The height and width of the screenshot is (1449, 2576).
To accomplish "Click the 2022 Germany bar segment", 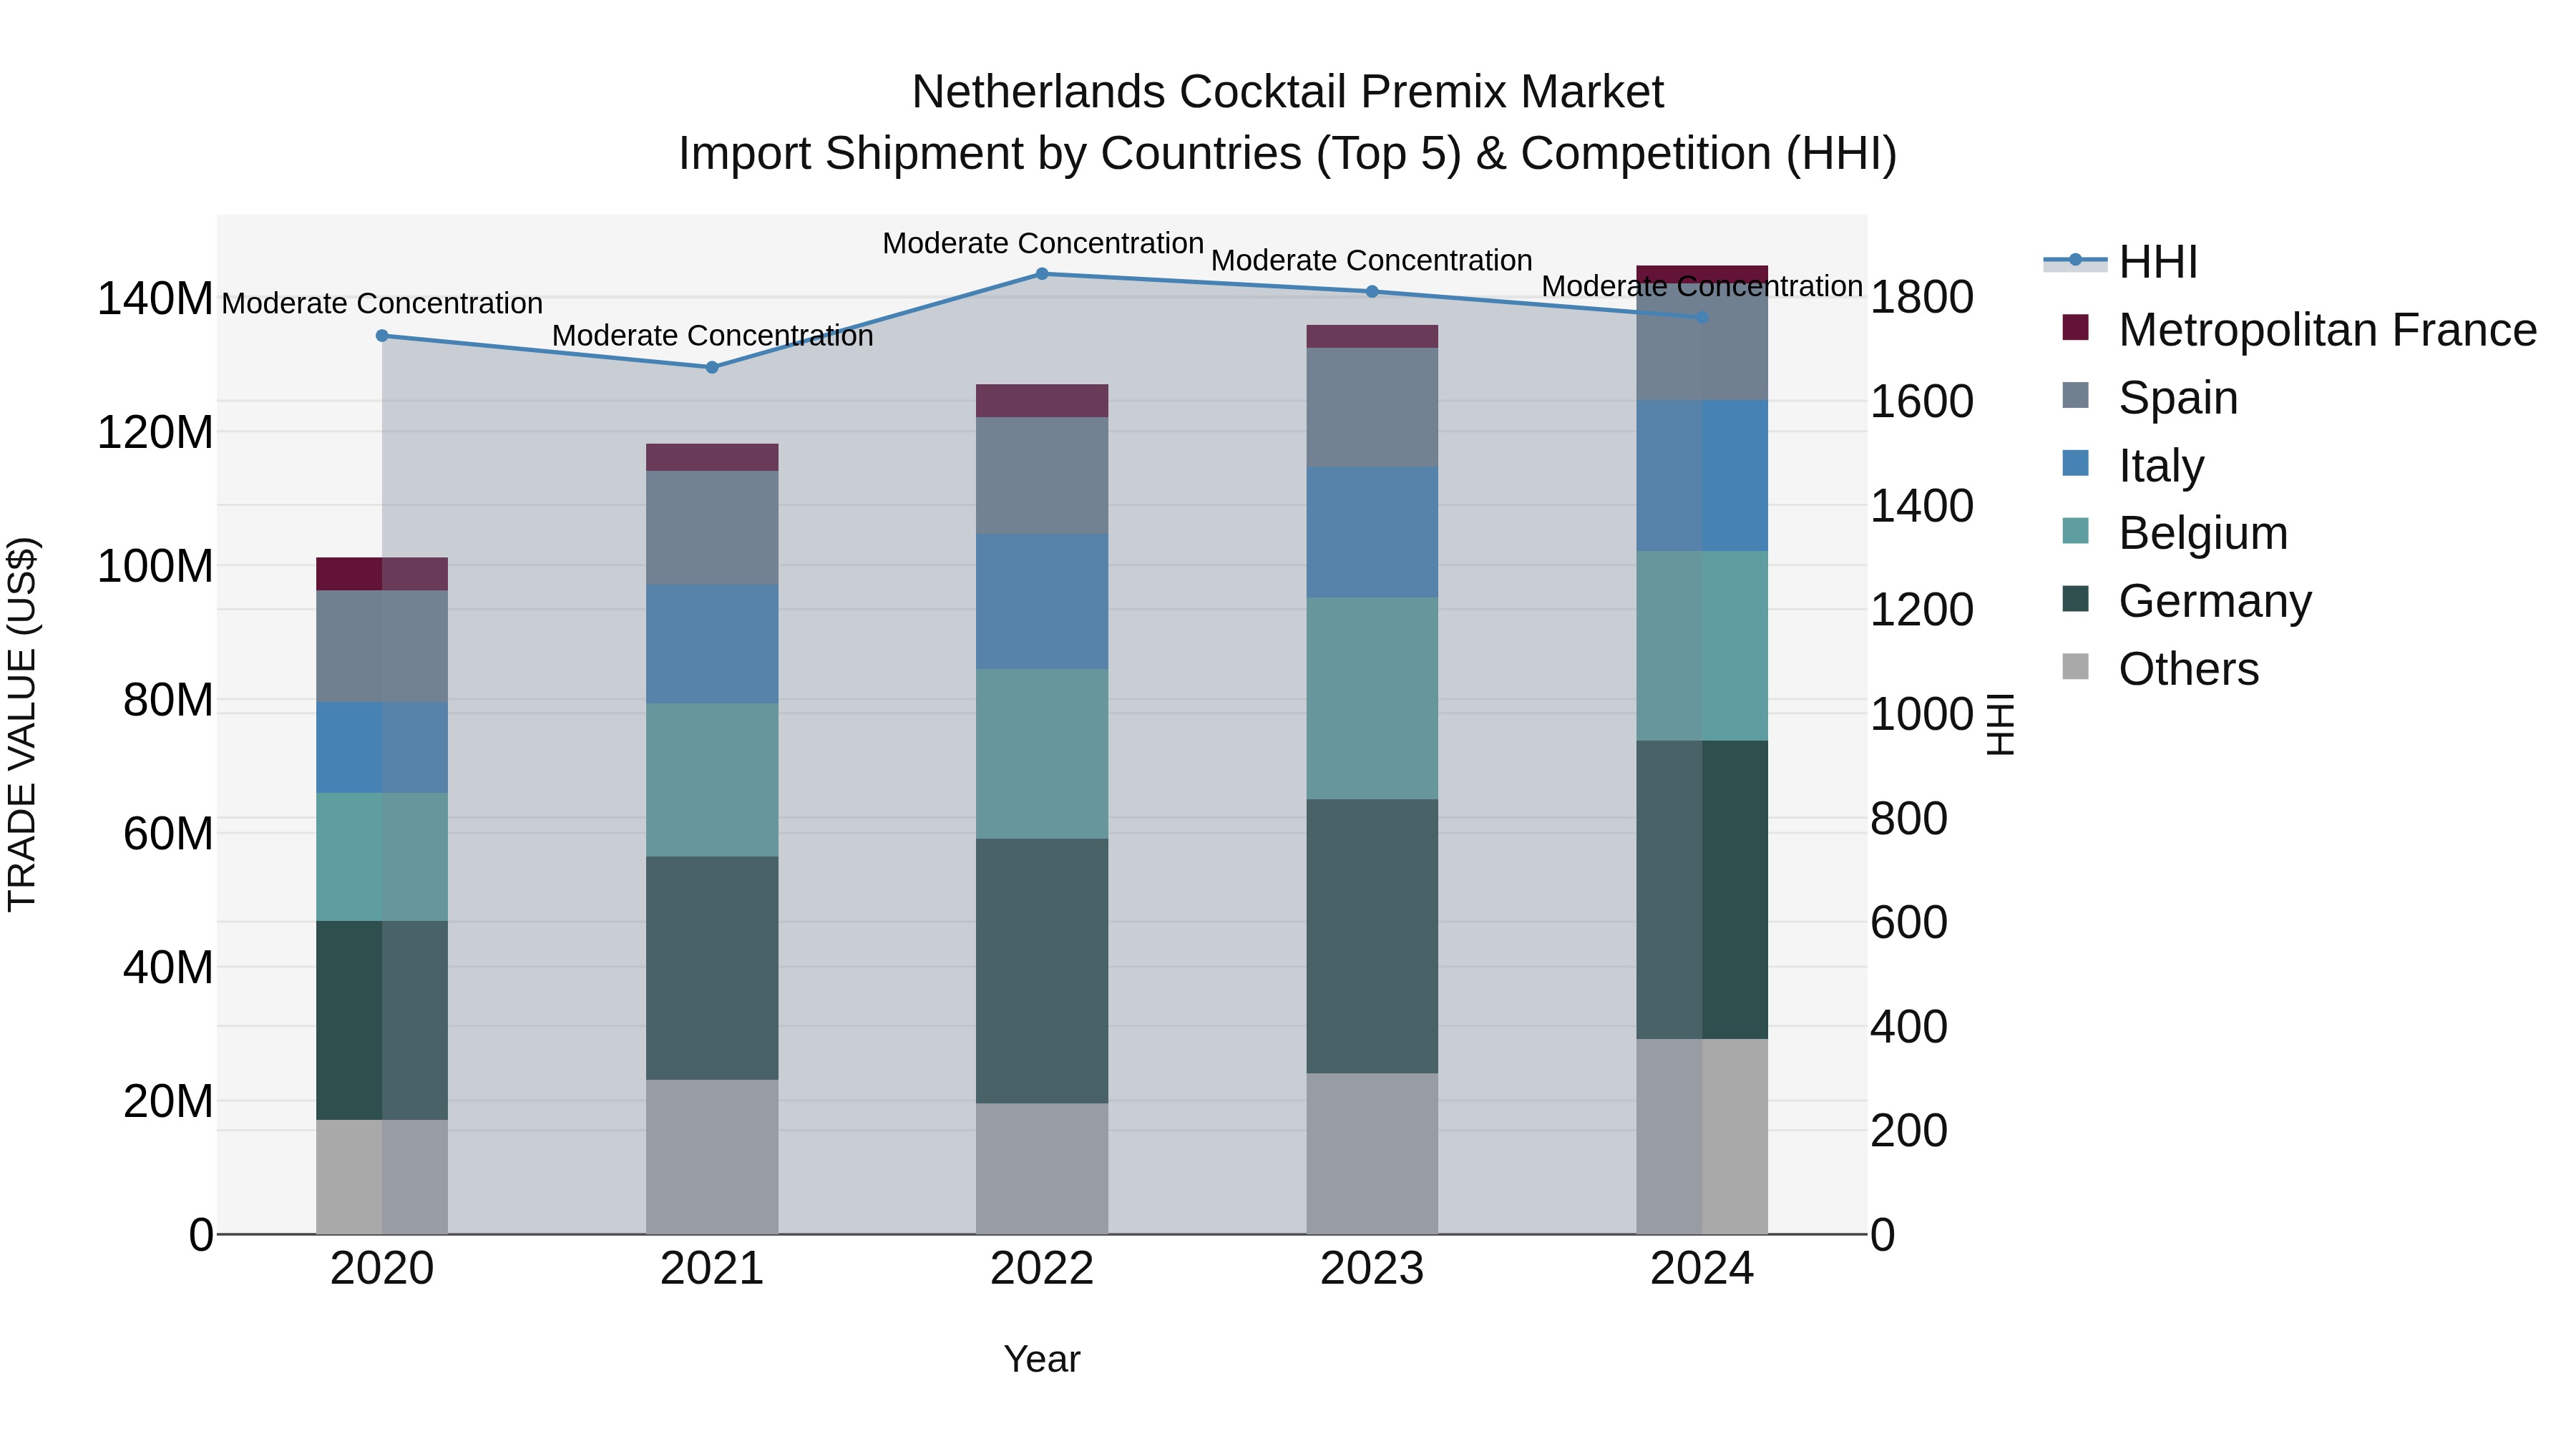I will point(1042,971).
